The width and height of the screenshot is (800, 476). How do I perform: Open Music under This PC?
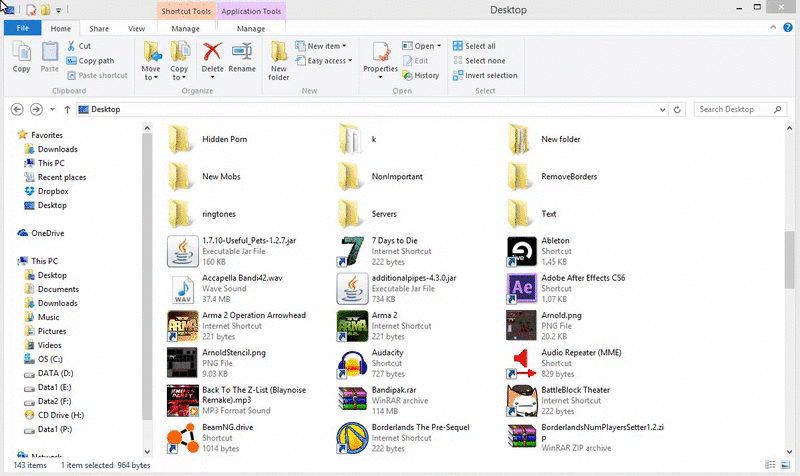tap(42, 317)
